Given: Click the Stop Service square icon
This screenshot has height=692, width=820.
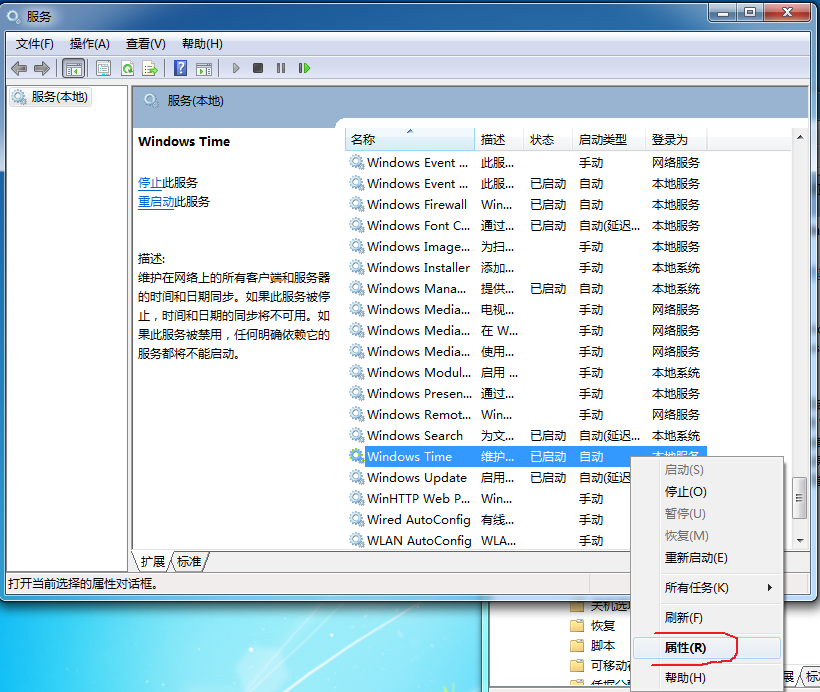Looking at the screenshot, I should 258,68.
